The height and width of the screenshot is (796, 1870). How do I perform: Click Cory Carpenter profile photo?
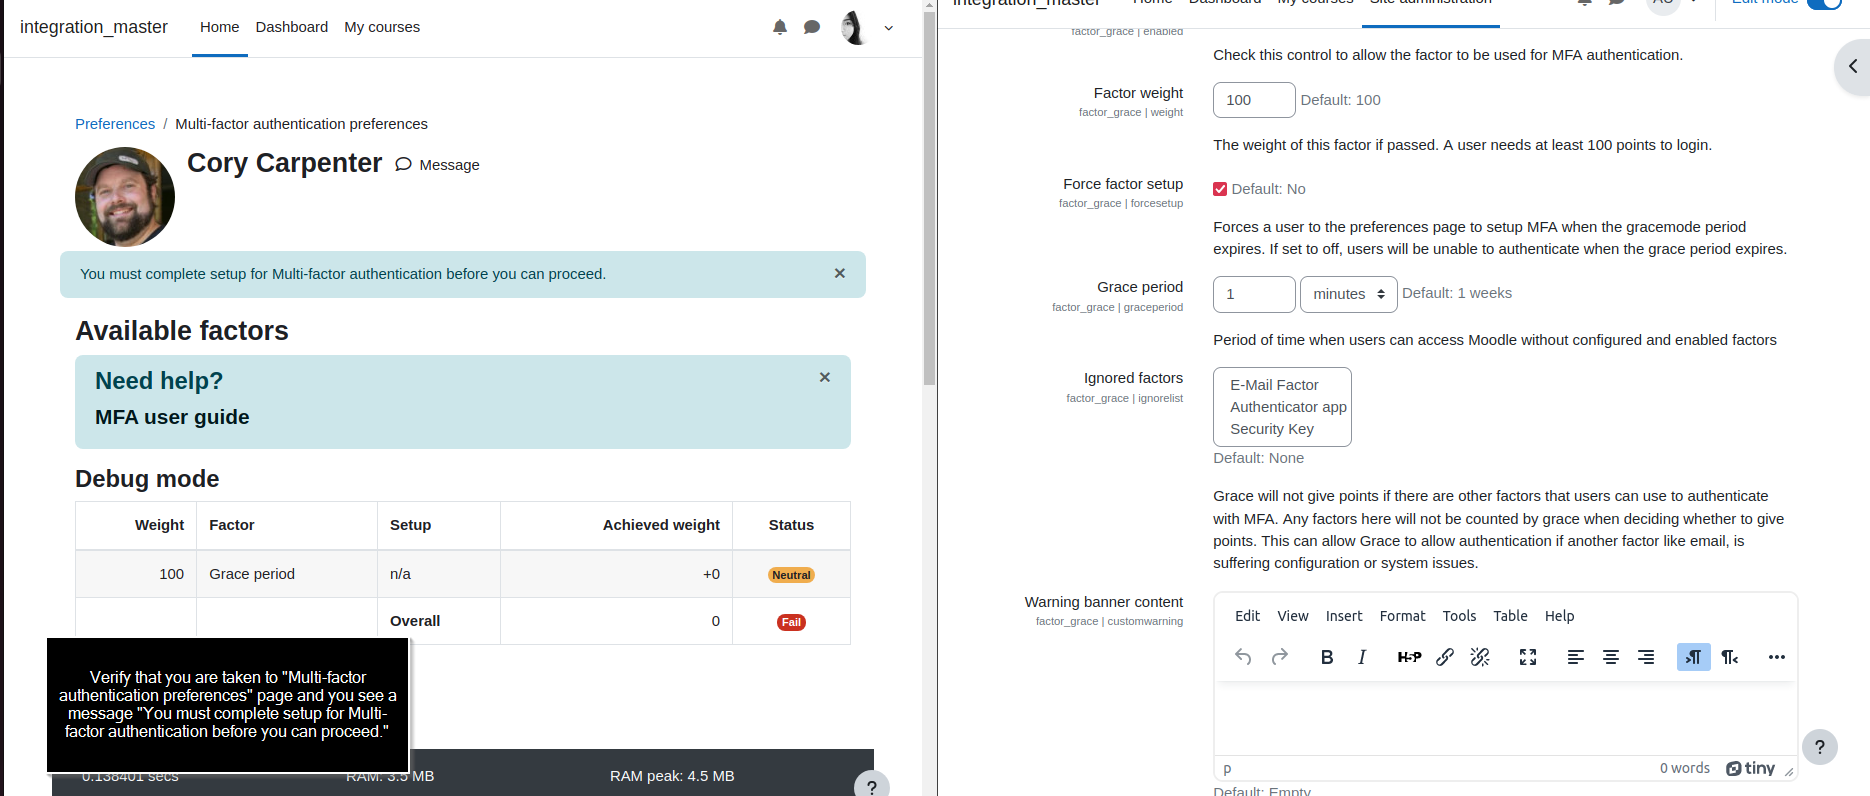tap(125, 197)
